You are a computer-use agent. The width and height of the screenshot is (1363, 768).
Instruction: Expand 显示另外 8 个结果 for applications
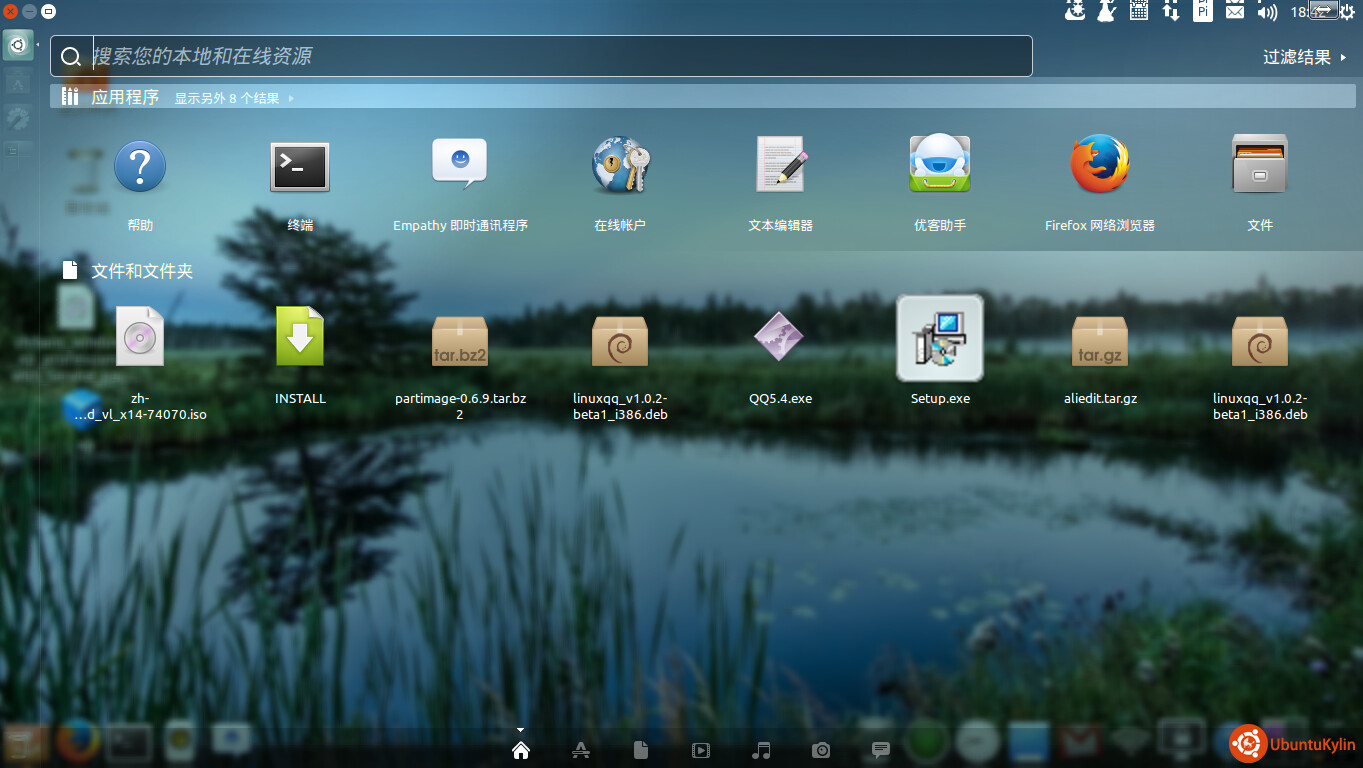click(233, 98)
